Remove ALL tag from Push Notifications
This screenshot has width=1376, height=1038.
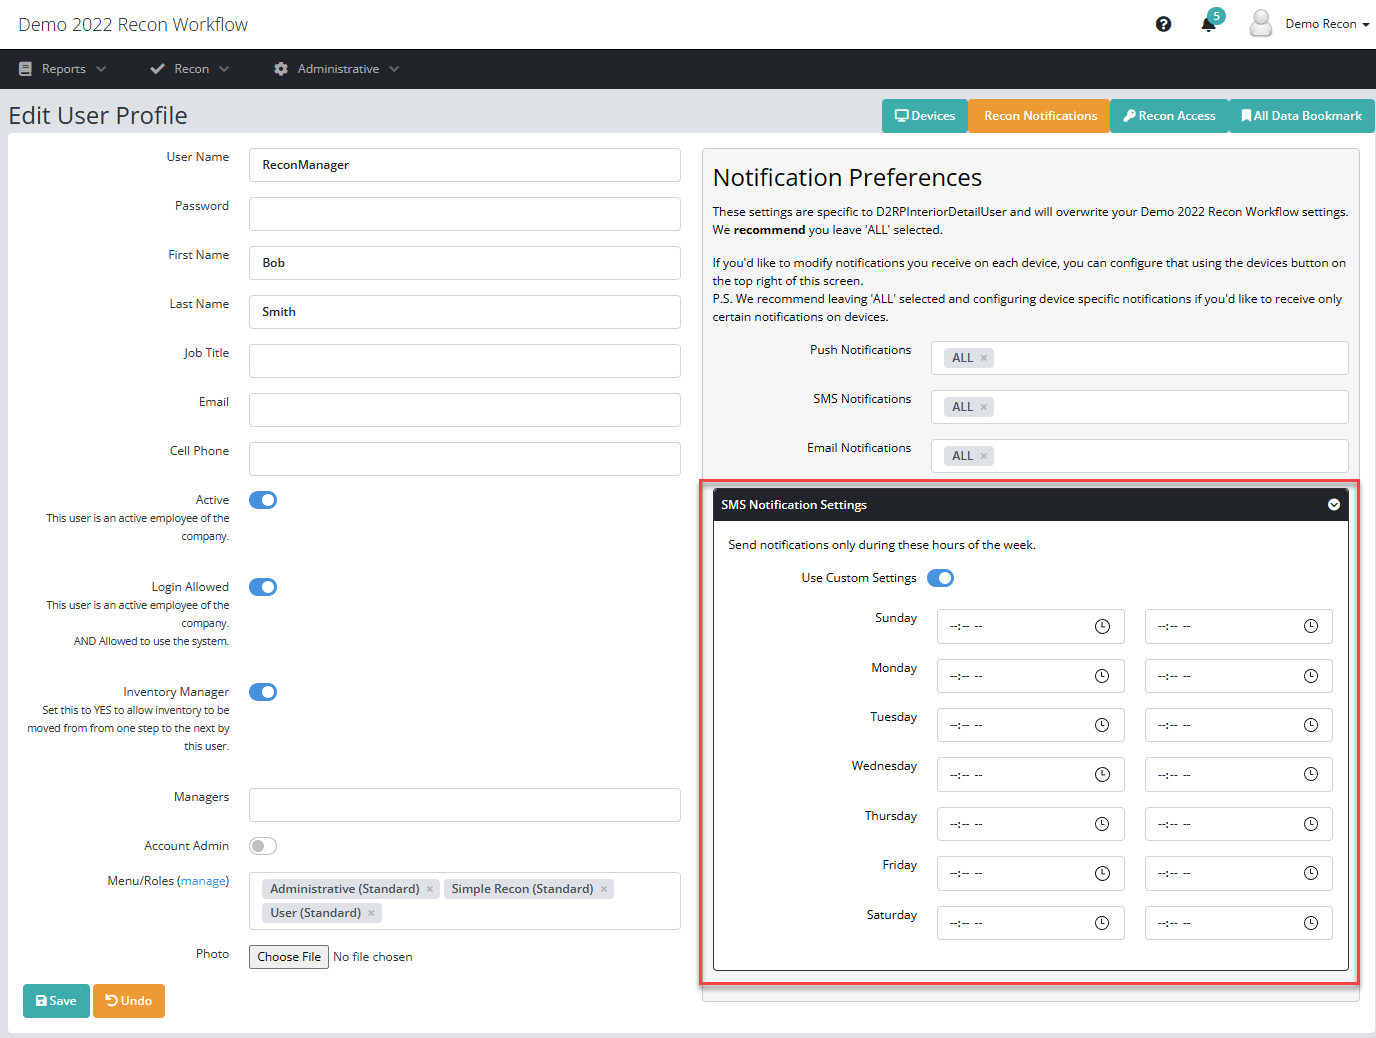click(984, 358)
